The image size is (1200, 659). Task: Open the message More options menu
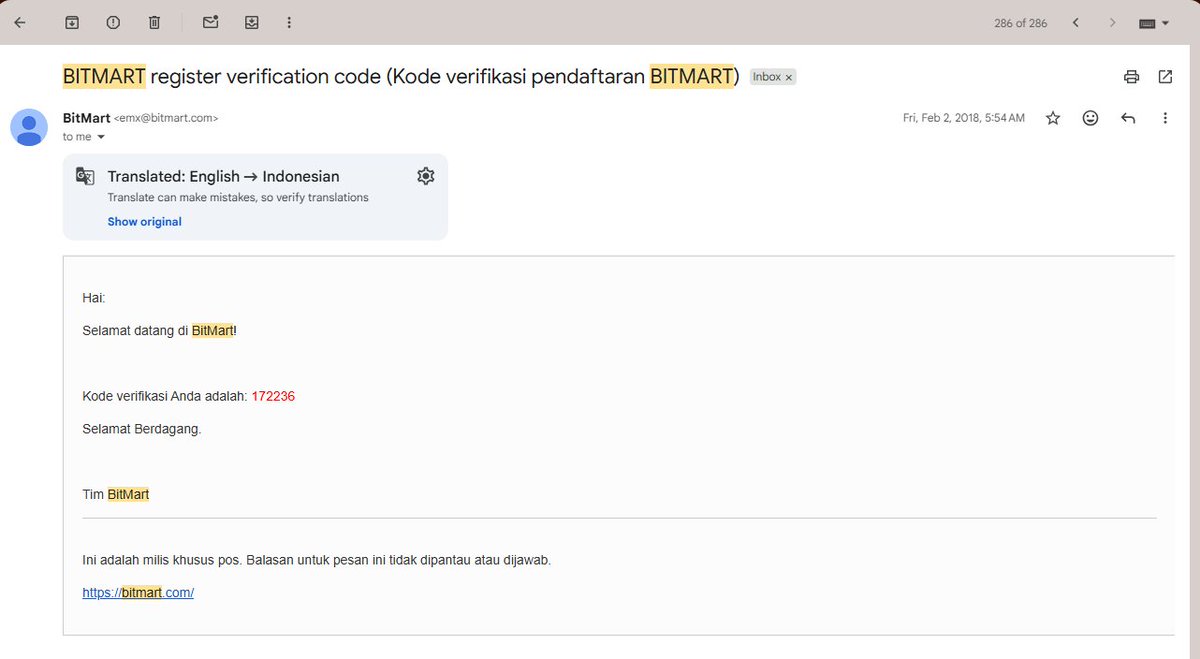point(1165,118)
